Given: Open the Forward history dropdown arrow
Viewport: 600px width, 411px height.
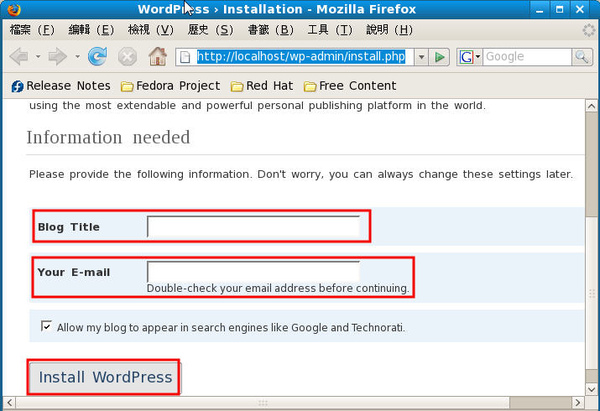Looking at the screenshot, I should [77, 57].
